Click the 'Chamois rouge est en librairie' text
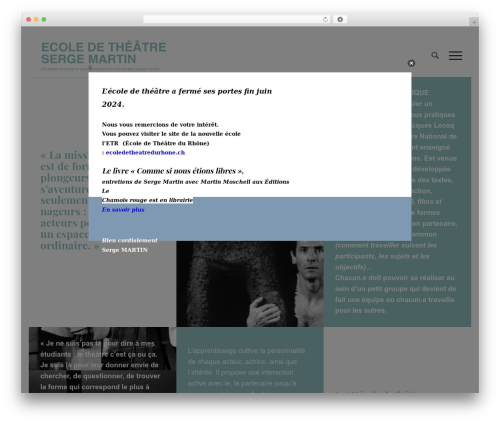 (x=147, y=200)
